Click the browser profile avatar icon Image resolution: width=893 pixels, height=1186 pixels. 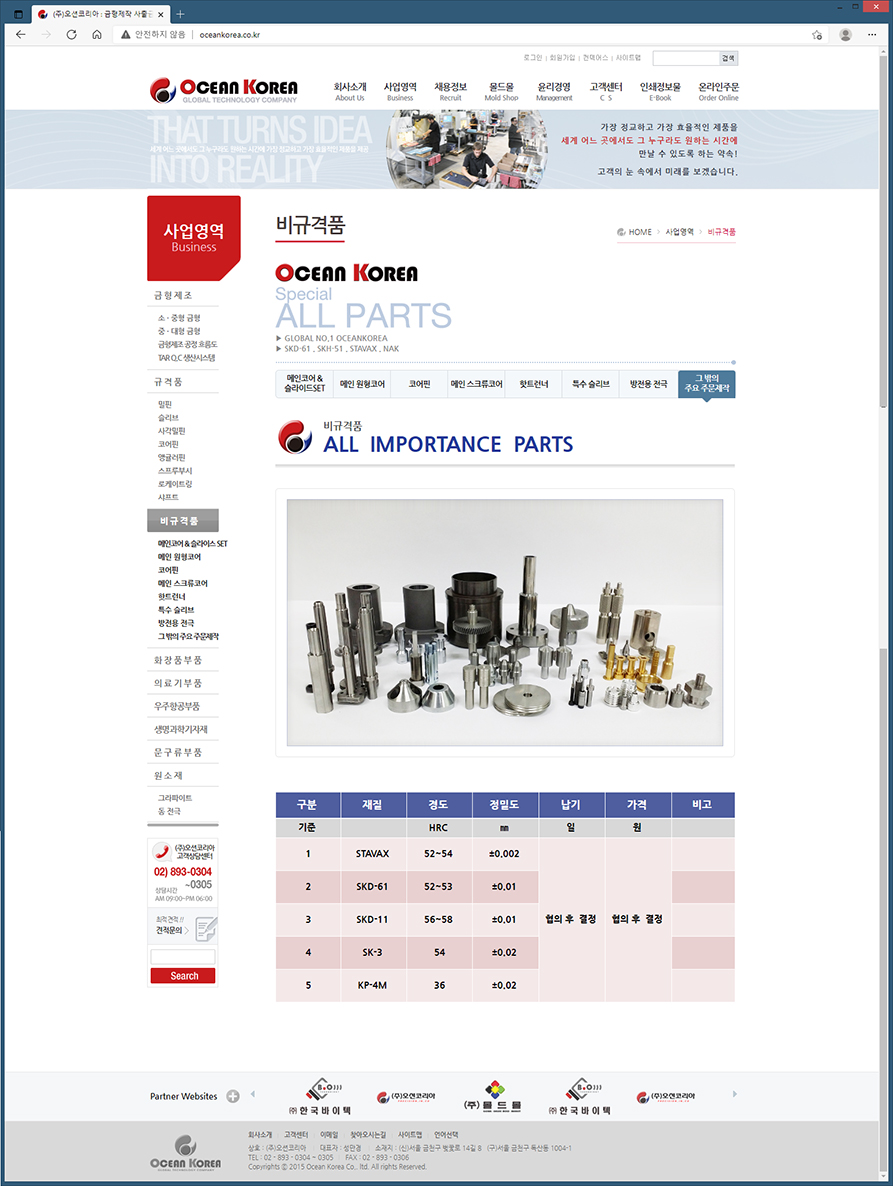click(845, 34)
